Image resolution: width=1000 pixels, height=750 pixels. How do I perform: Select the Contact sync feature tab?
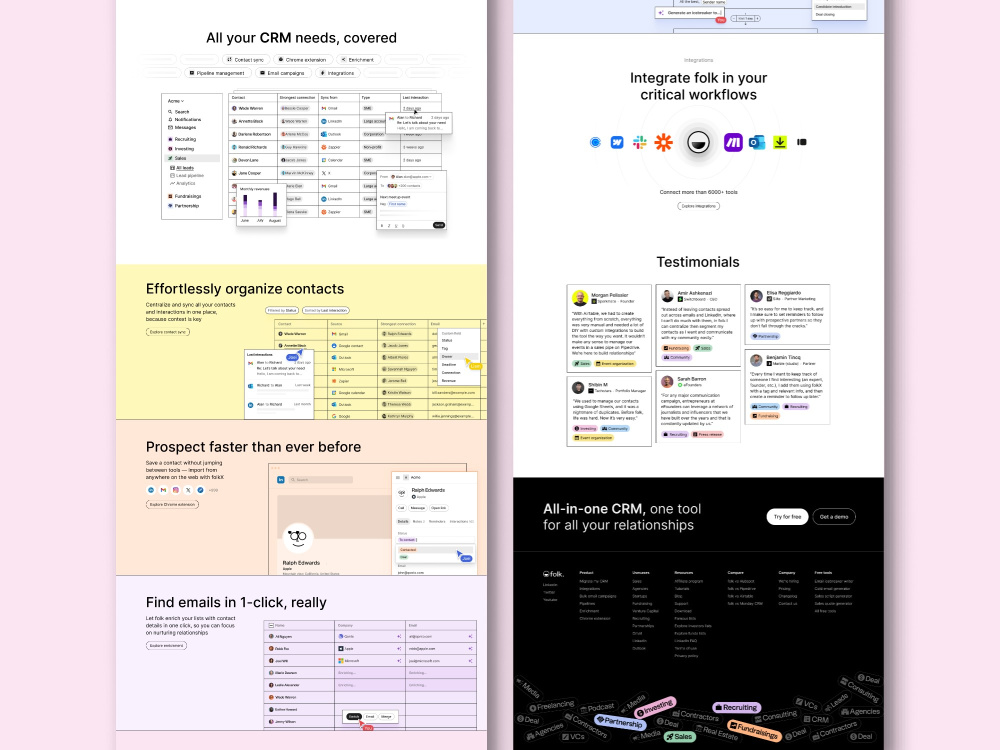(246, 59)
